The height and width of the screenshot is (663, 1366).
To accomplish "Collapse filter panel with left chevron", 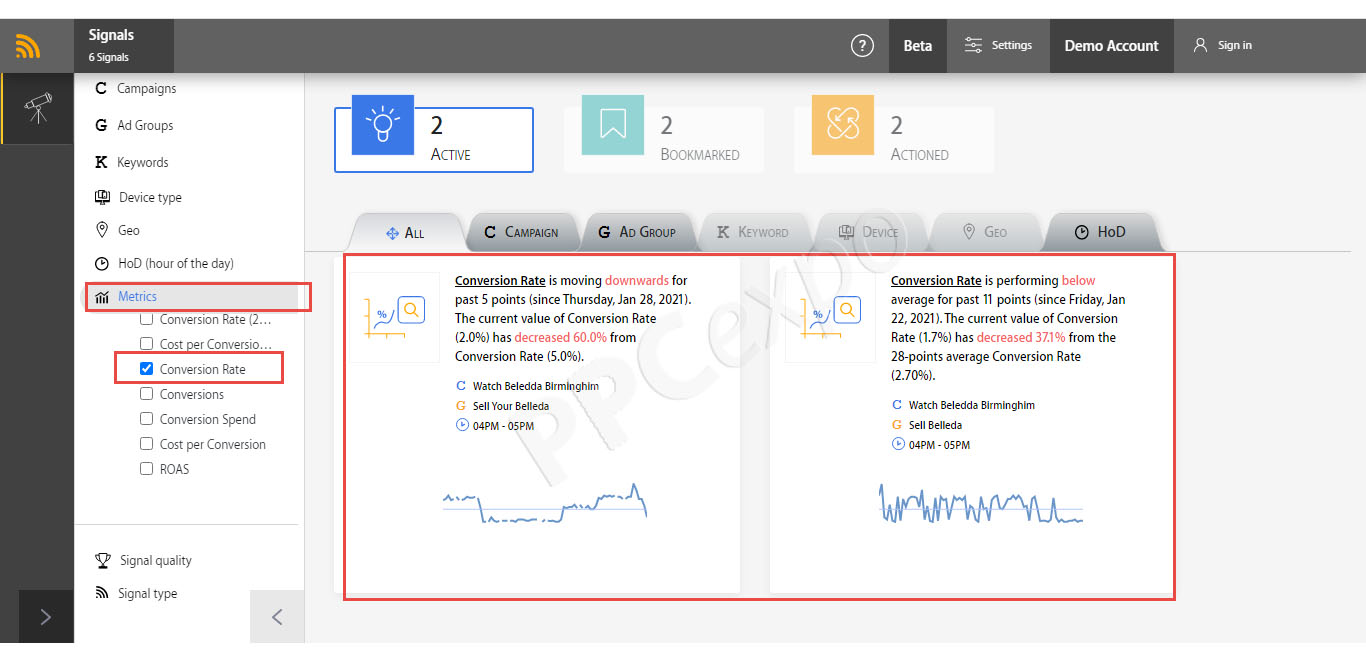I will (277, 617).
